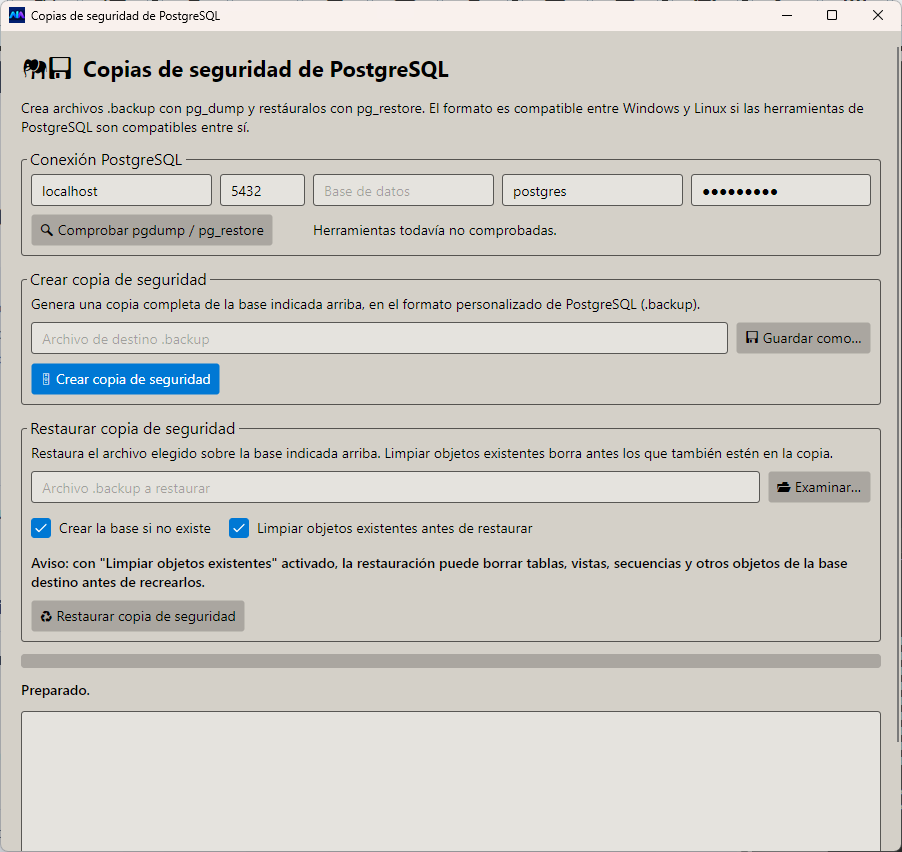
Task: Click the checkbox label Crear la base si no existe
Action: [135, 528]
